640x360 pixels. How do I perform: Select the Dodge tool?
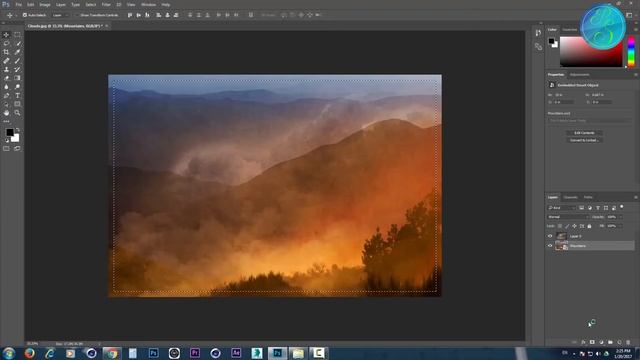click(17, 87)
